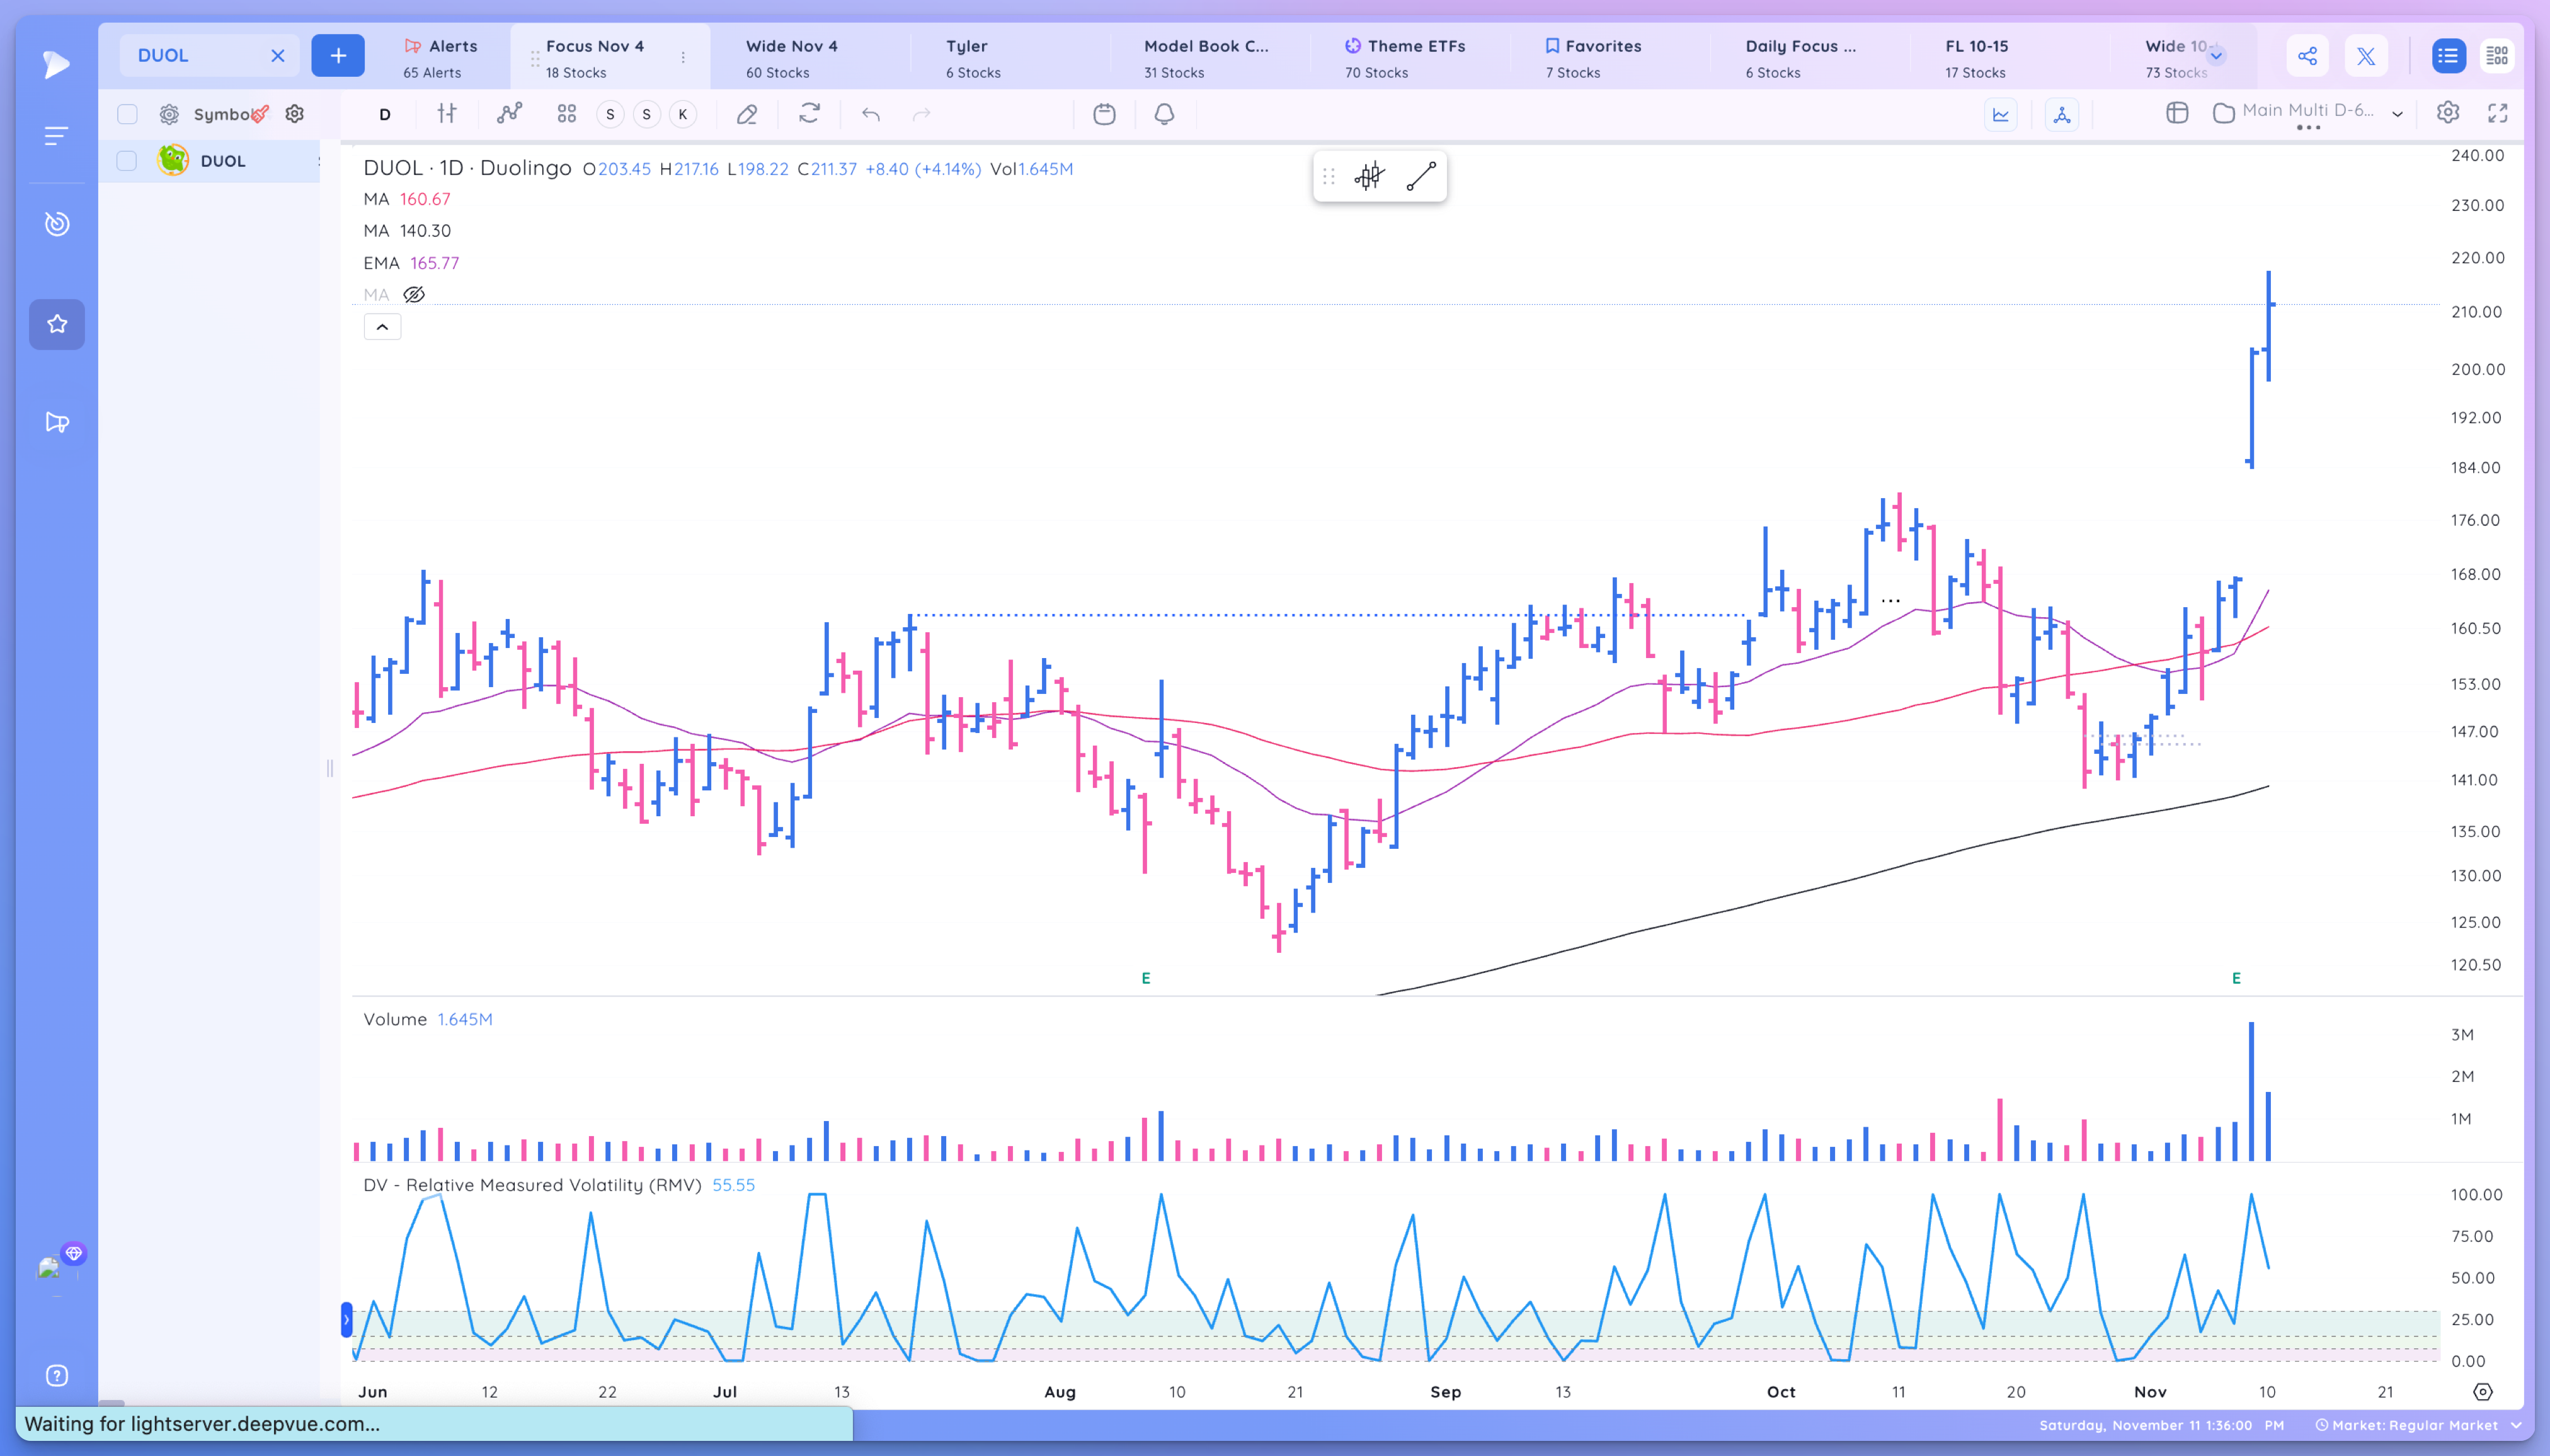Open the announcements flag sidebar icon
The height and width of the screenshot is (1456, 2550).
pos(57,422)
